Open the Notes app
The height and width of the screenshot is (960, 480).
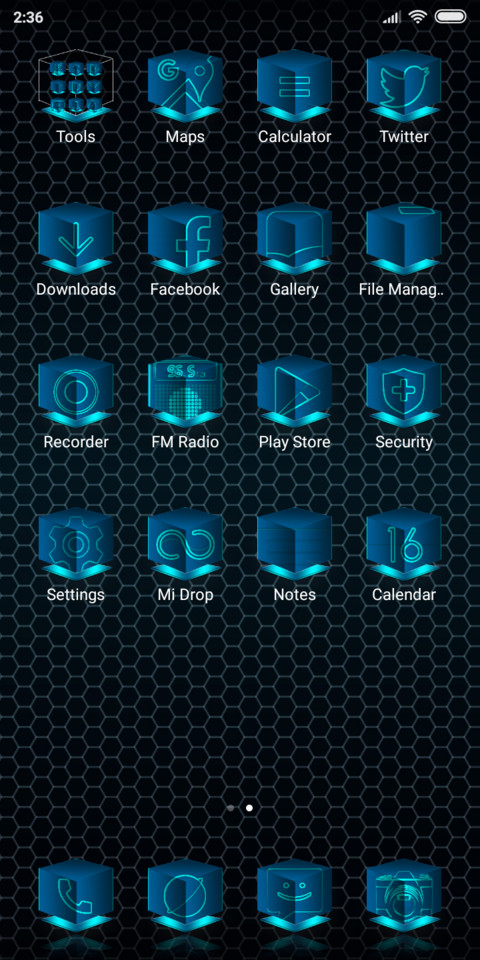(294, 544)
